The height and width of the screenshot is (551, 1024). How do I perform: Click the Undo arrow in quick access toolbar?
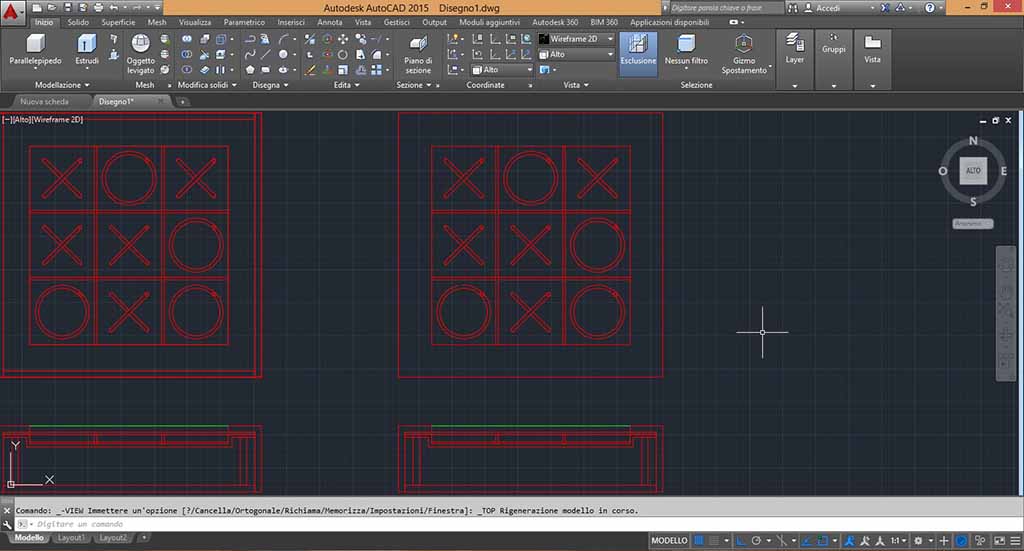[x=114, y=8]
